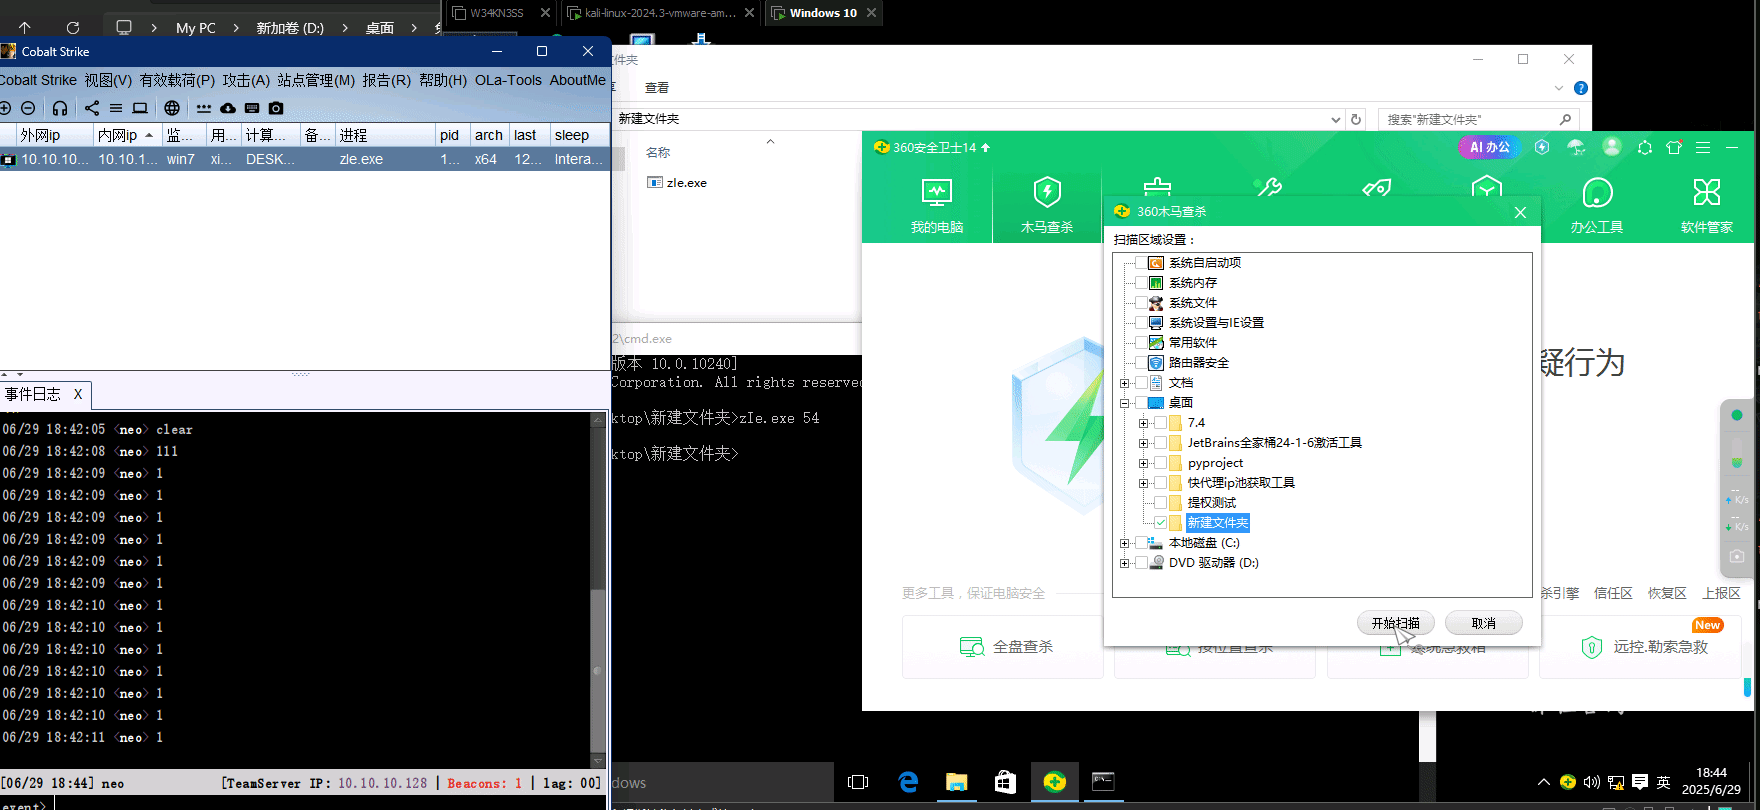Check the 系统内存 scan option

[1141, 283]
